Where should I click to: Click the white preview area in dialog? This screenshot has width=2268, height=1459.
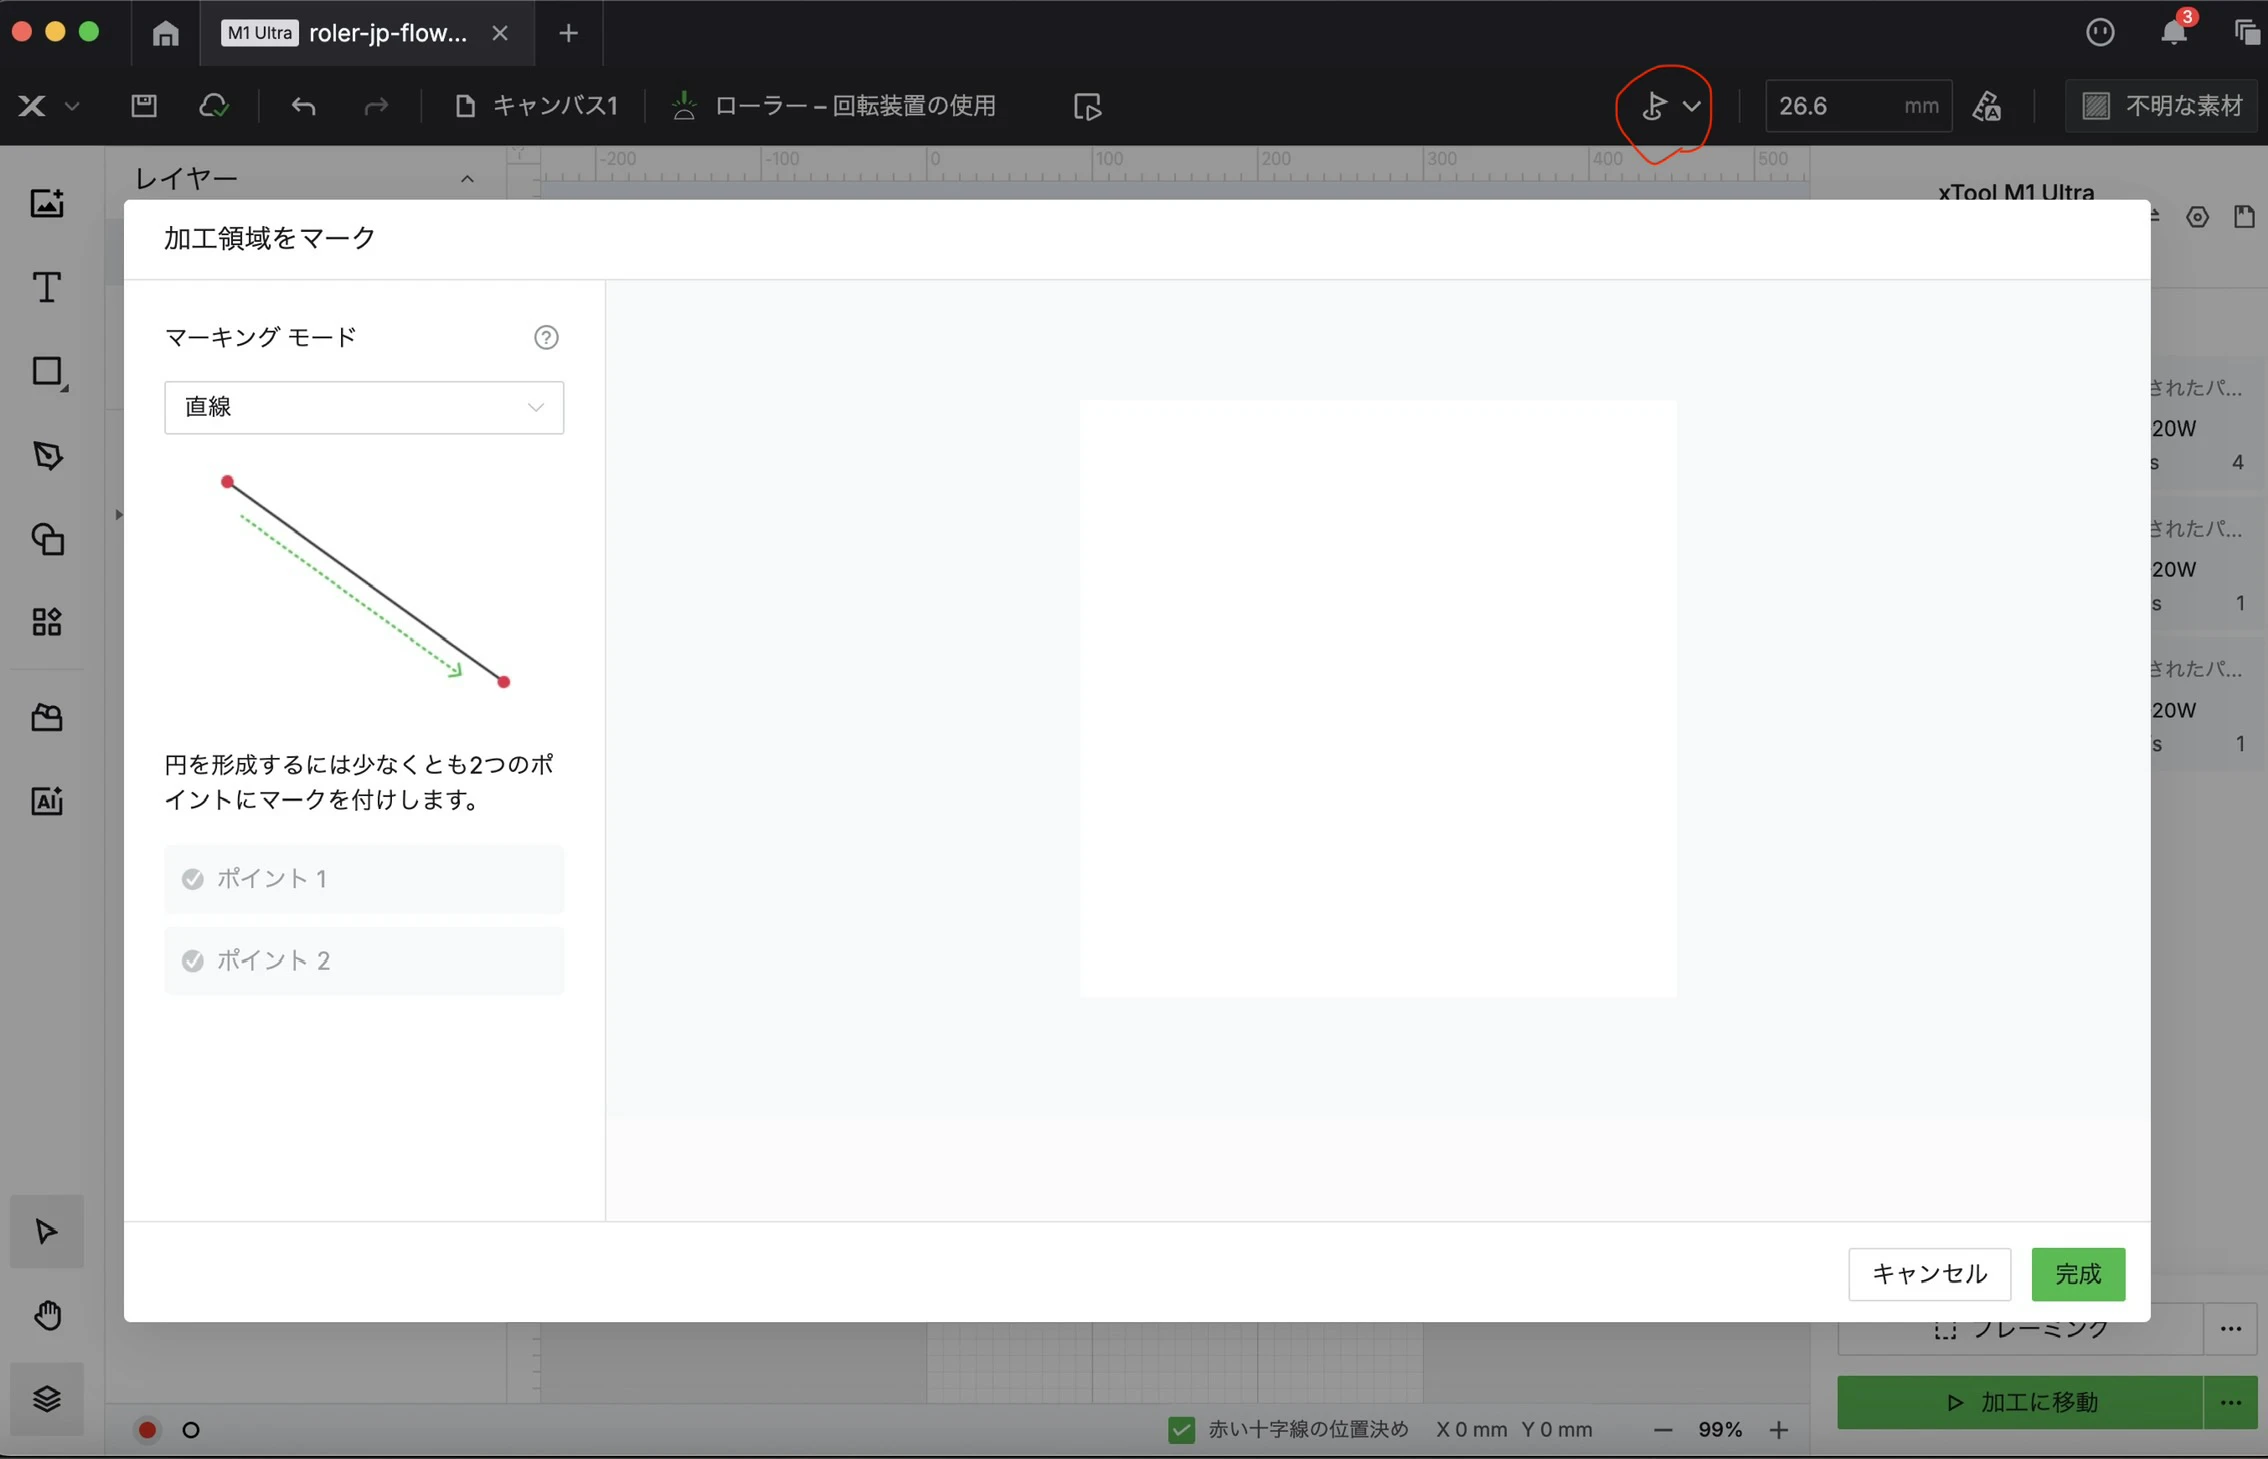click(x=1378, y=699)
